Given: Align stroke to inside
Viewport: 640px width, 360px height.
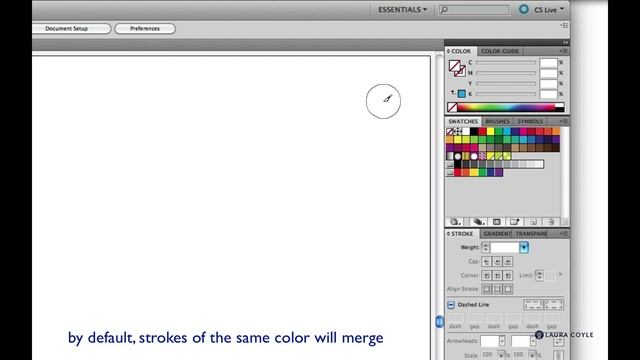Looking at the screenshot, I should tap(497, 289).
